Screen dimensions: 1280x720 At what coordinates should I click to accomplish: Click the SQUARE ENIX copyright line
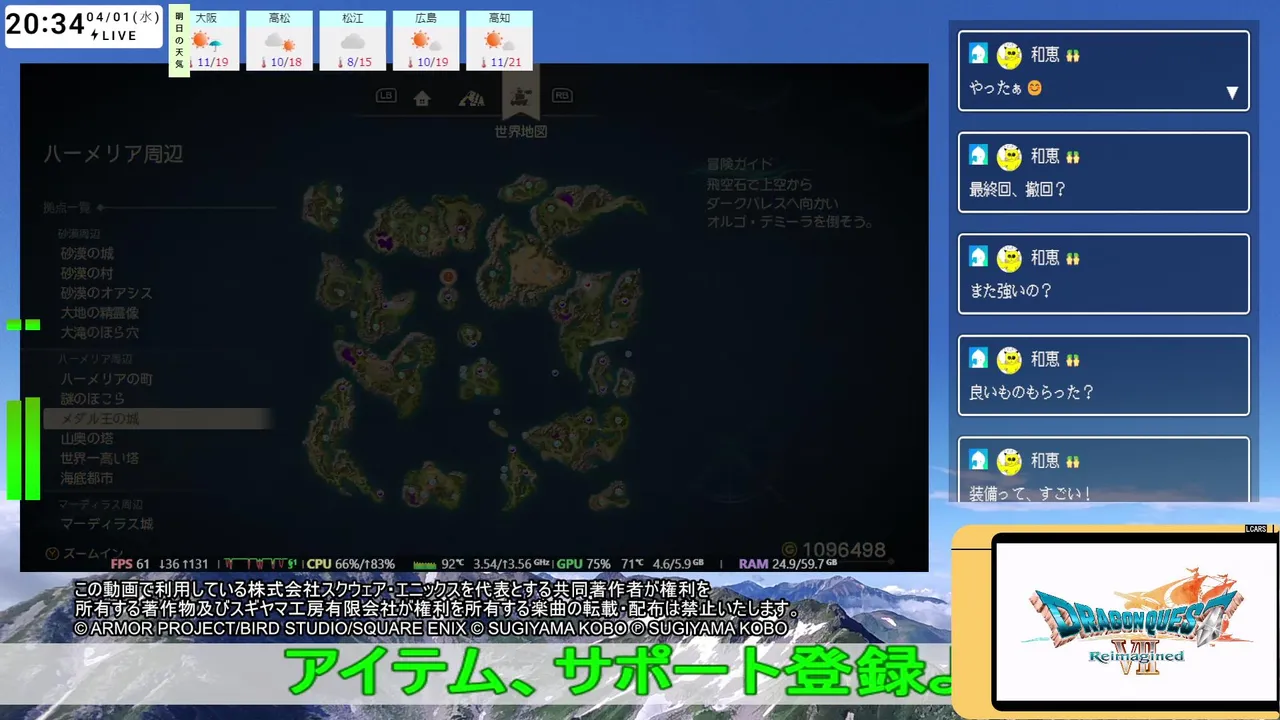pos(431,629)
